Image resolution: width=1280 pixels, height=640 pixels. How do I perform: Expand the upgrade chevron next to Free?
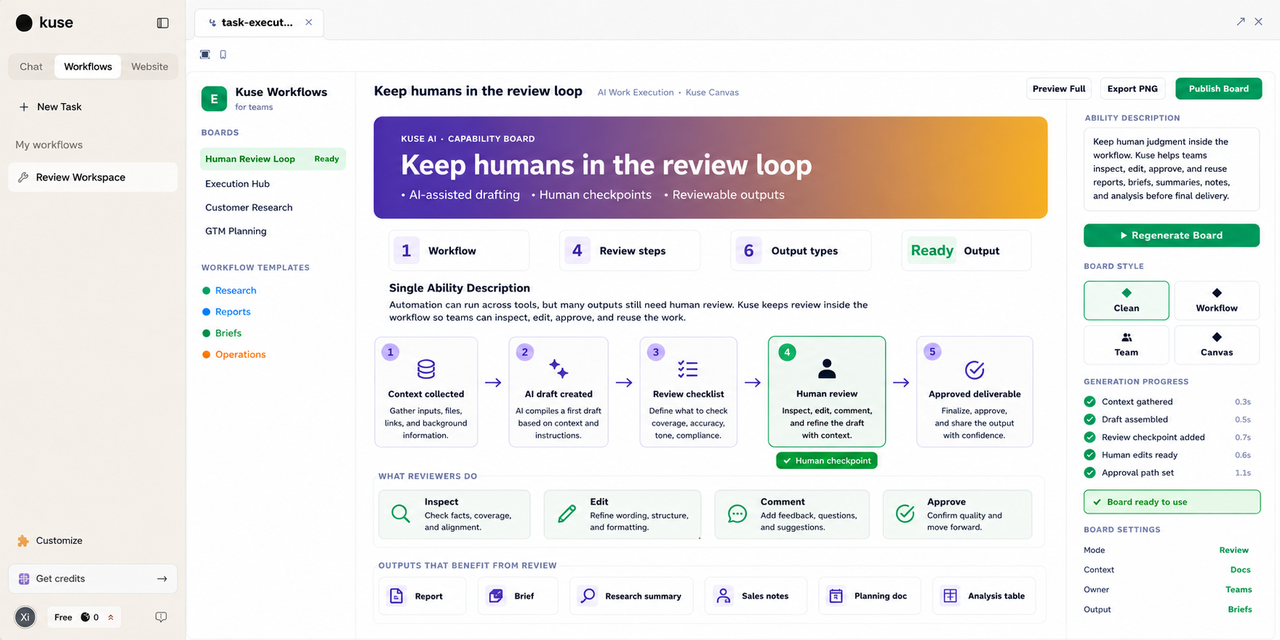tap(110, 618)
